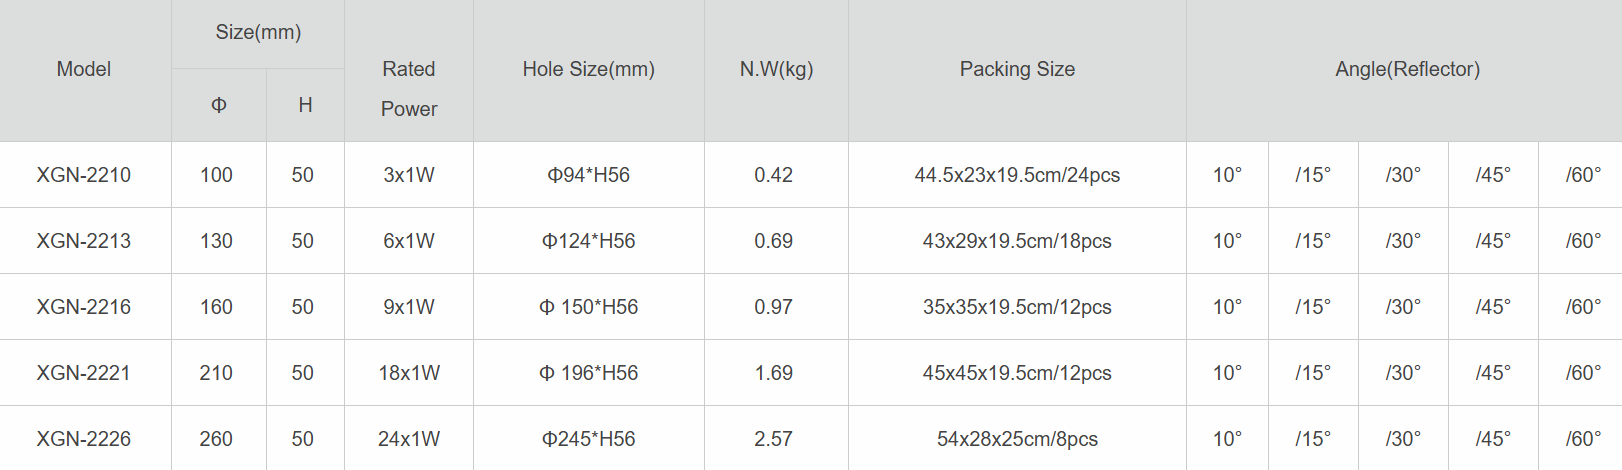Click the Angle(Reflector) header cell
Screen dimensions: 1622x470
(x=1407, y=69)
